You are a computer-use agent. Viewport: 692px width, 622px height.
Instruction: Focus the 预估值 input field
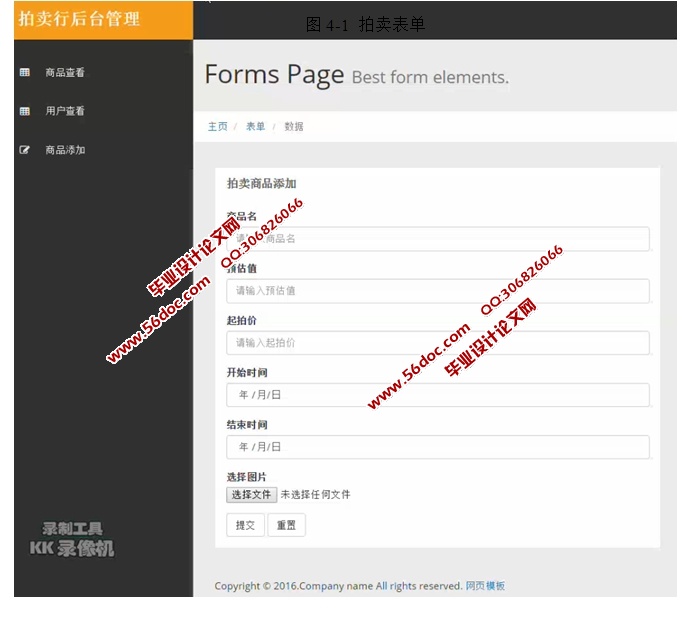pyautogui.click(x=438, y=291)
